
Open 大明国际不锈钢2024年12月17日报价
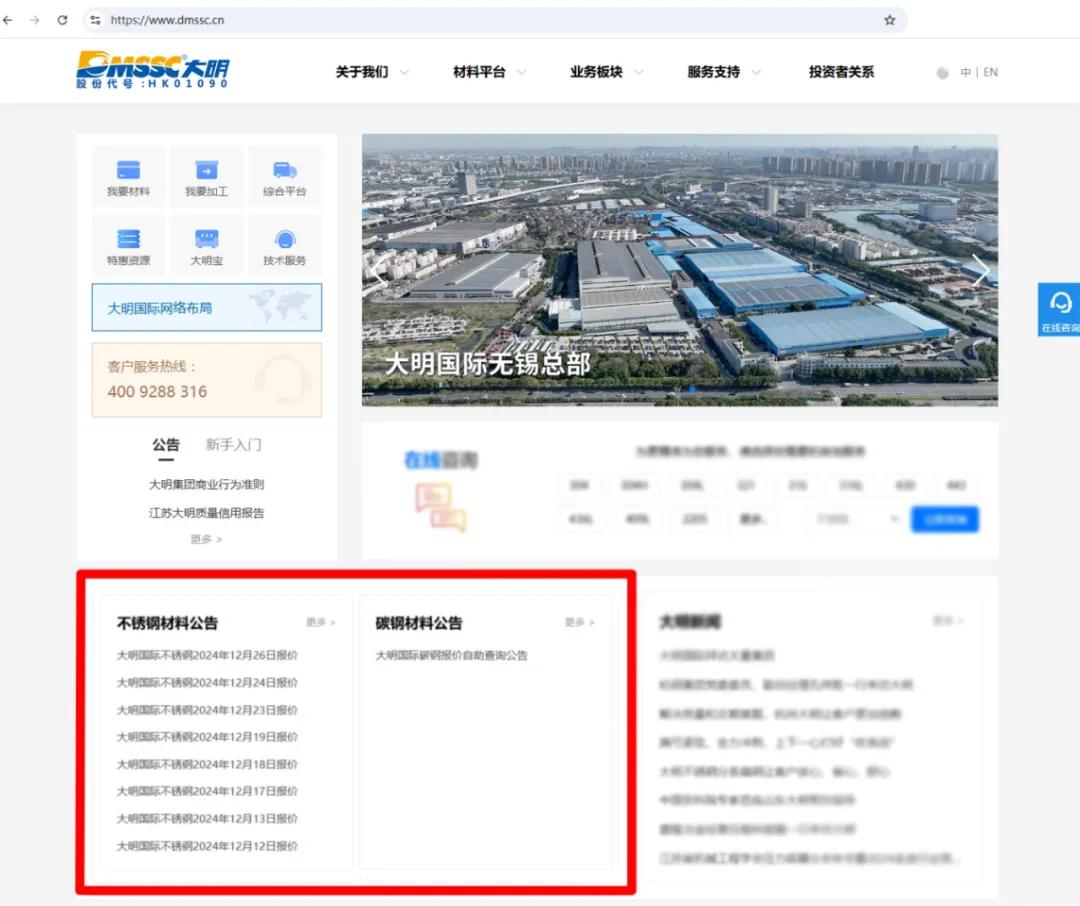(207, 792)
